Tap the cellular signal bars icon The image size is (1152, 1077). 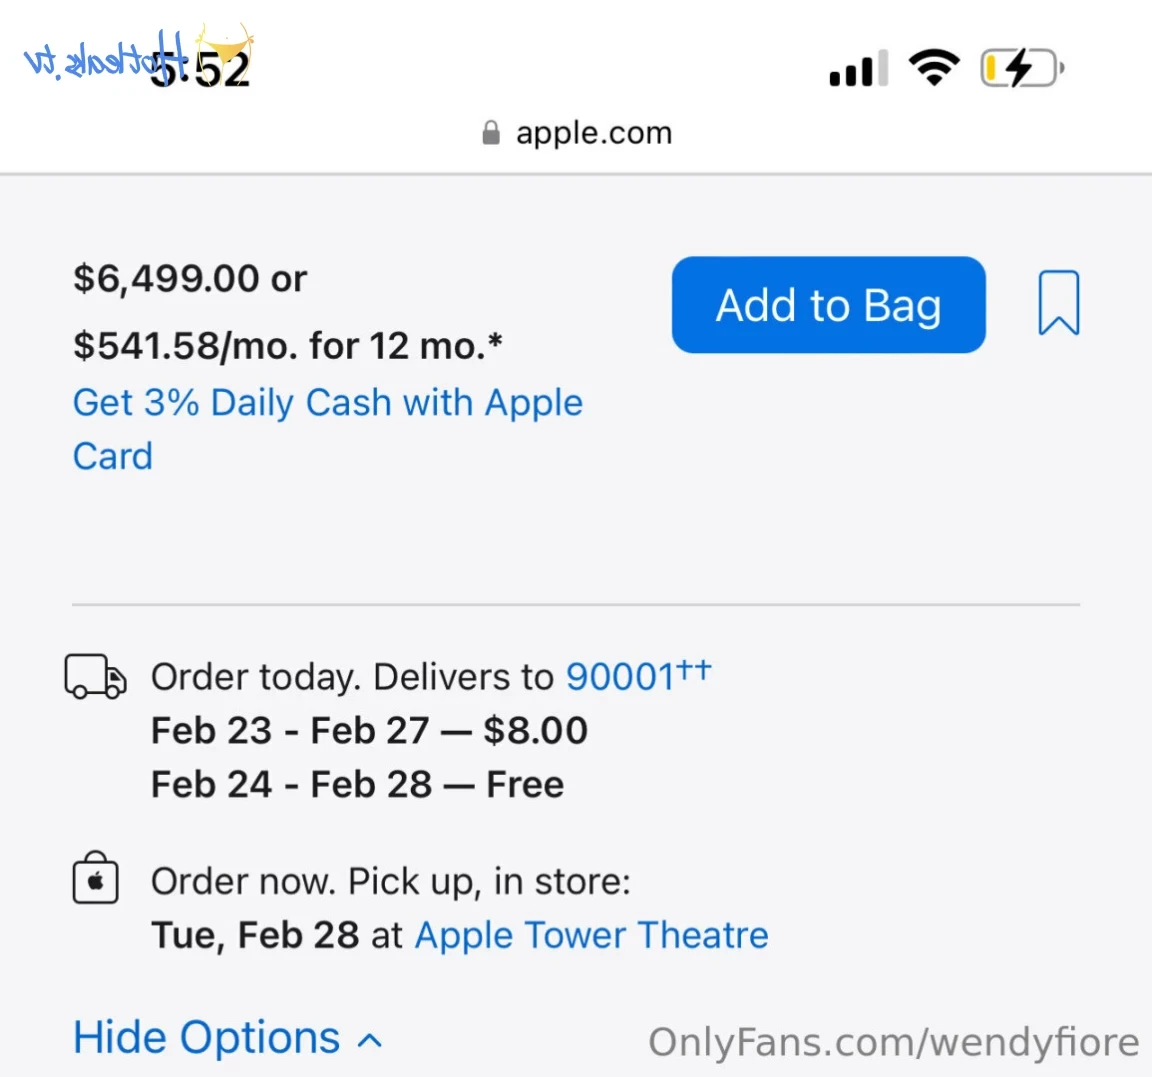859,68
